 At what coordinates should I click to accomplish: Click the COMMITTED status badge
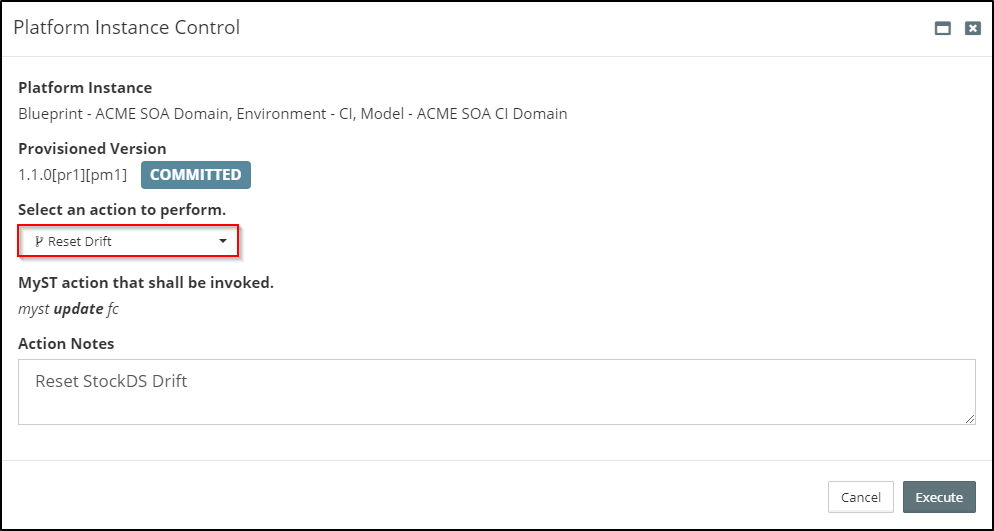pos(195,175)
